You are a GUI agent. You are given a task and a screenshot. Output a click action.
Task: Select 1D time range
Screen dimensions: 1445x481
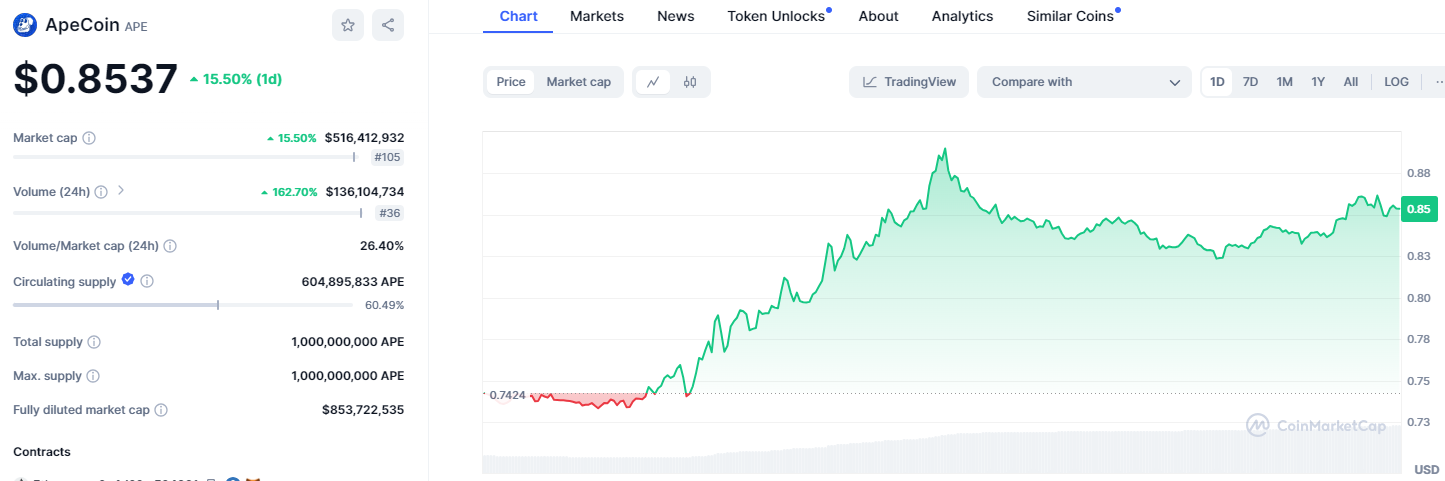click(1217, 82)
